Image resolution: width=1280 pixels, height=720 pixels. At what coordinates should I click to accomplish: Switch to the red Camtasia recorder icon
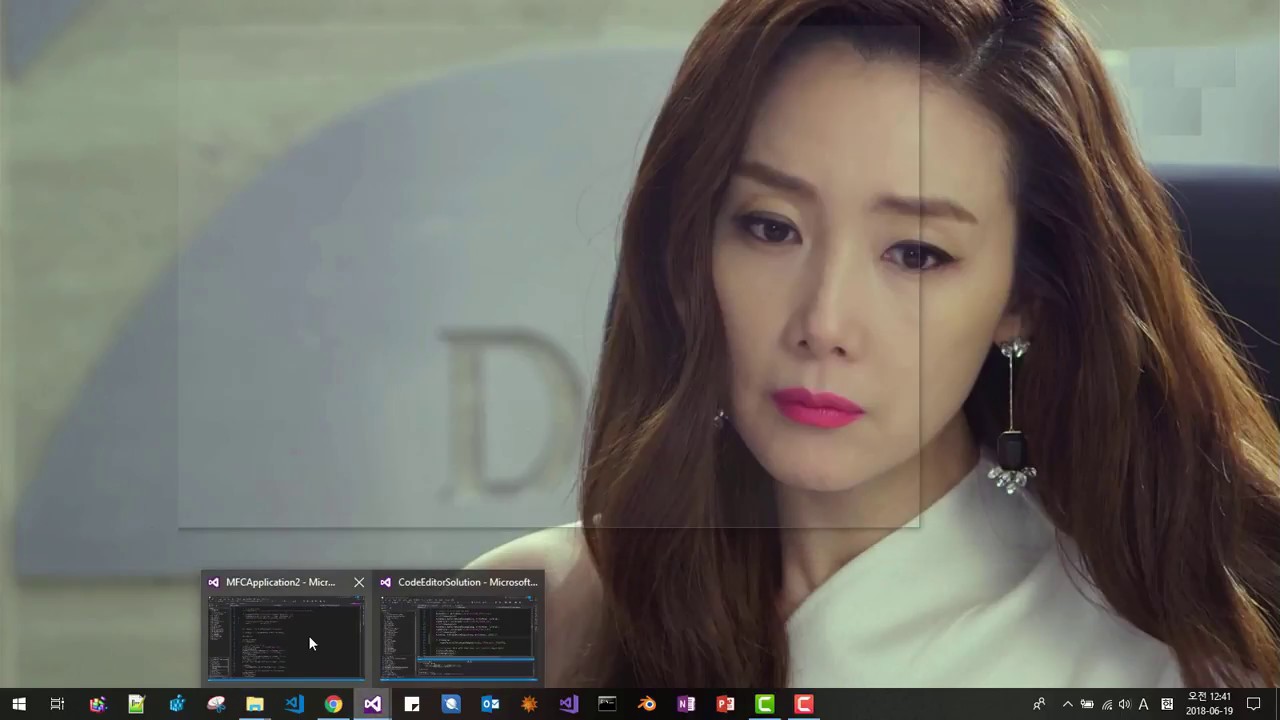click(x=803, y=704)
